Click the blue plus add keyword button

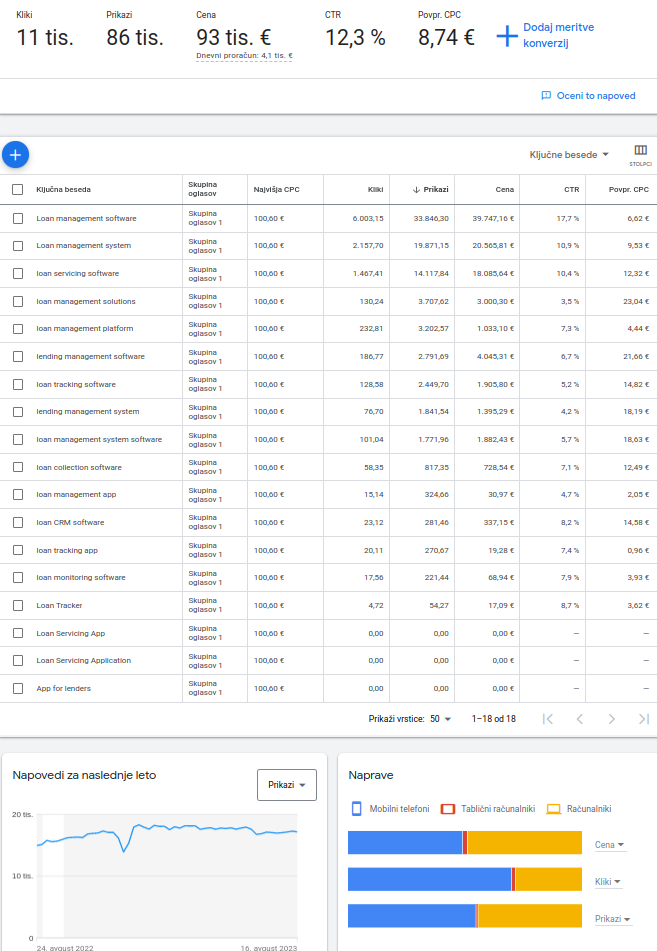(x=16, y=155)
